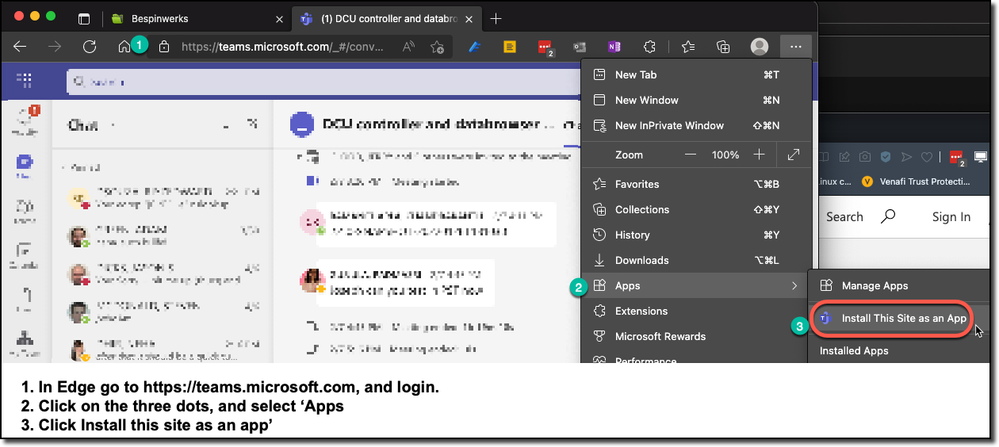999x447 pixels.
Task: Open the Teams app launcher grid
Action: [x=25, y=80]
